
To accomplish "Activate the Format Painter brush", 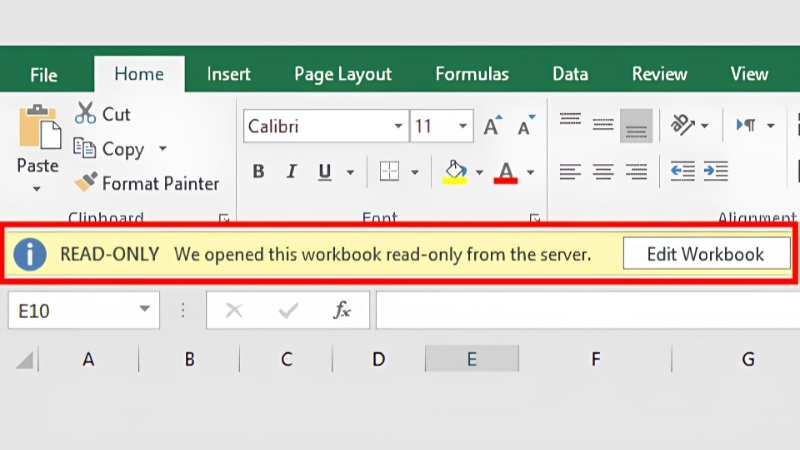I will (x=85, y=182).
